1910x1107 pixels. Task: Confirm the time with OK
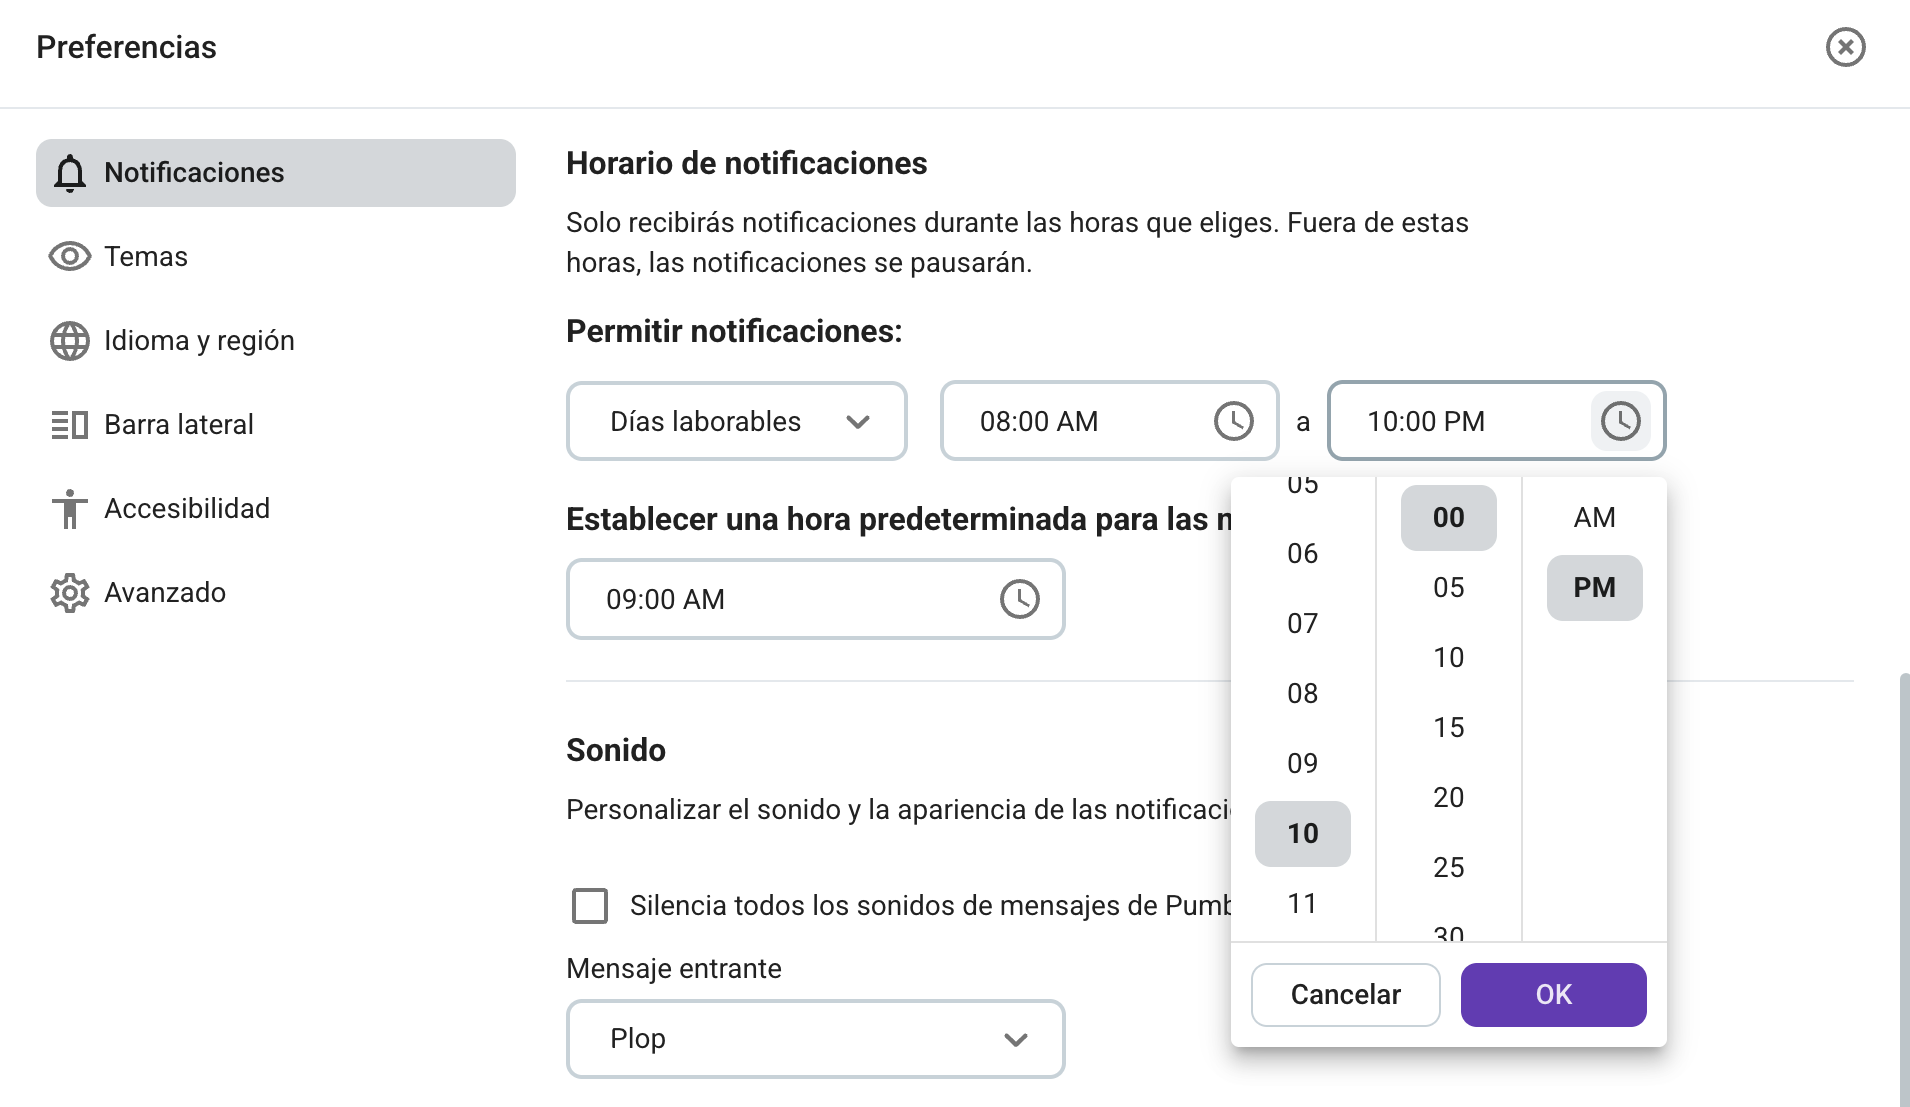[x=1553, y=994]
